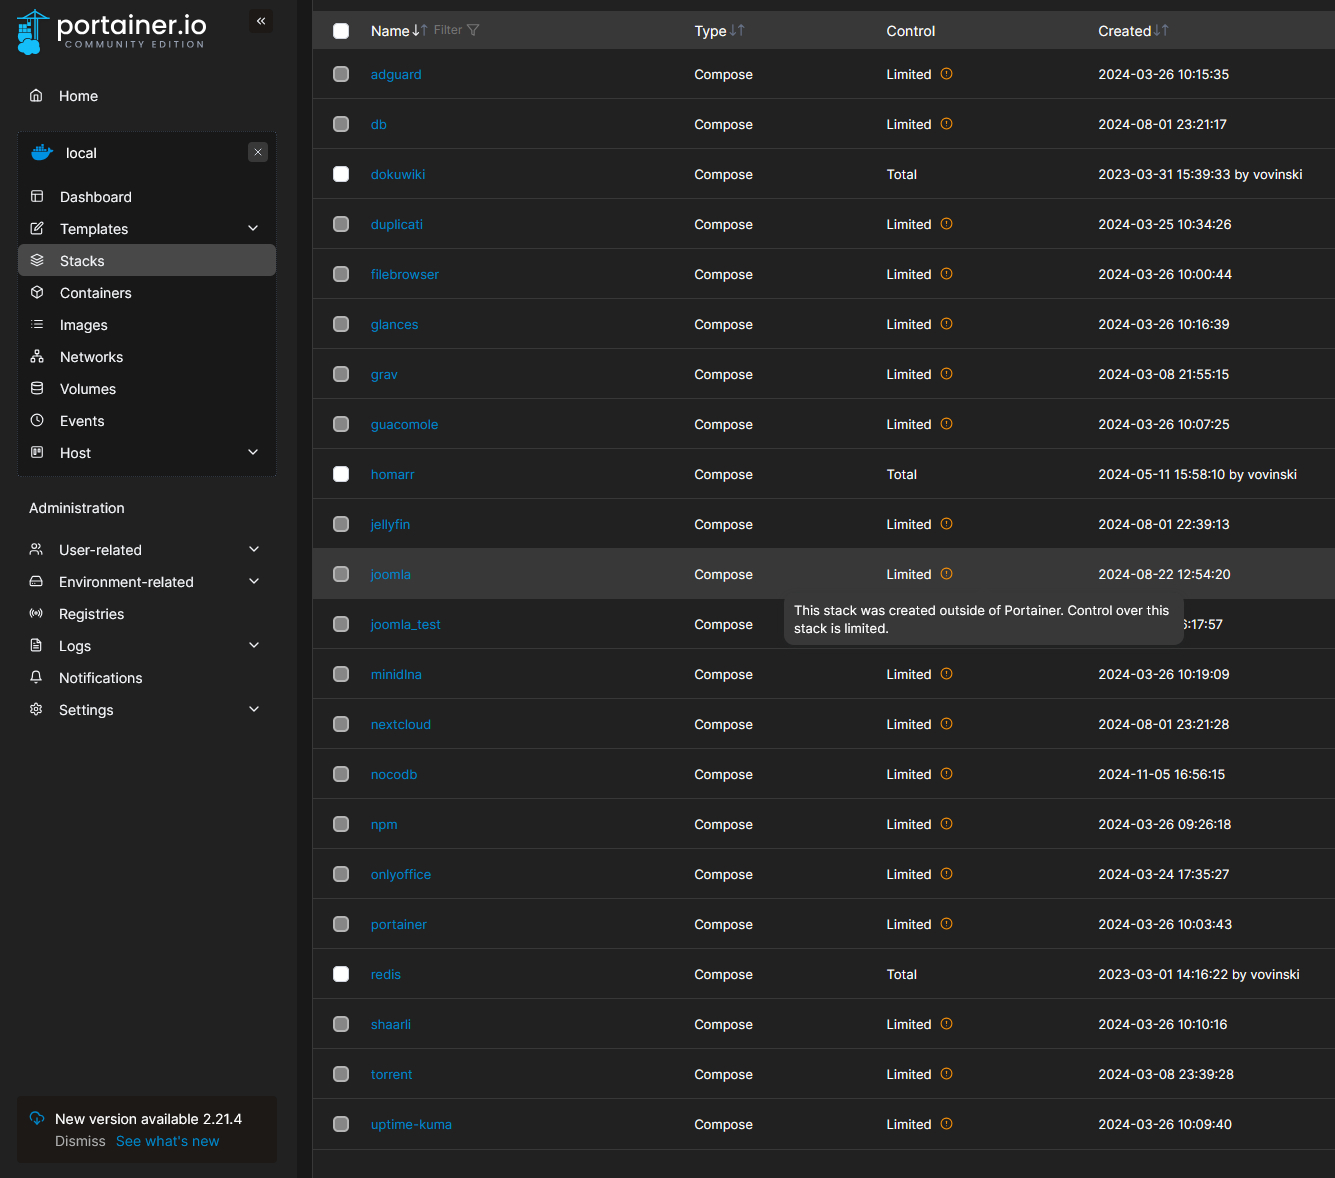Viewport: 1335px width, 1178px height.
Task: Toggle the select-all checkbox in header
Action: 341,31
